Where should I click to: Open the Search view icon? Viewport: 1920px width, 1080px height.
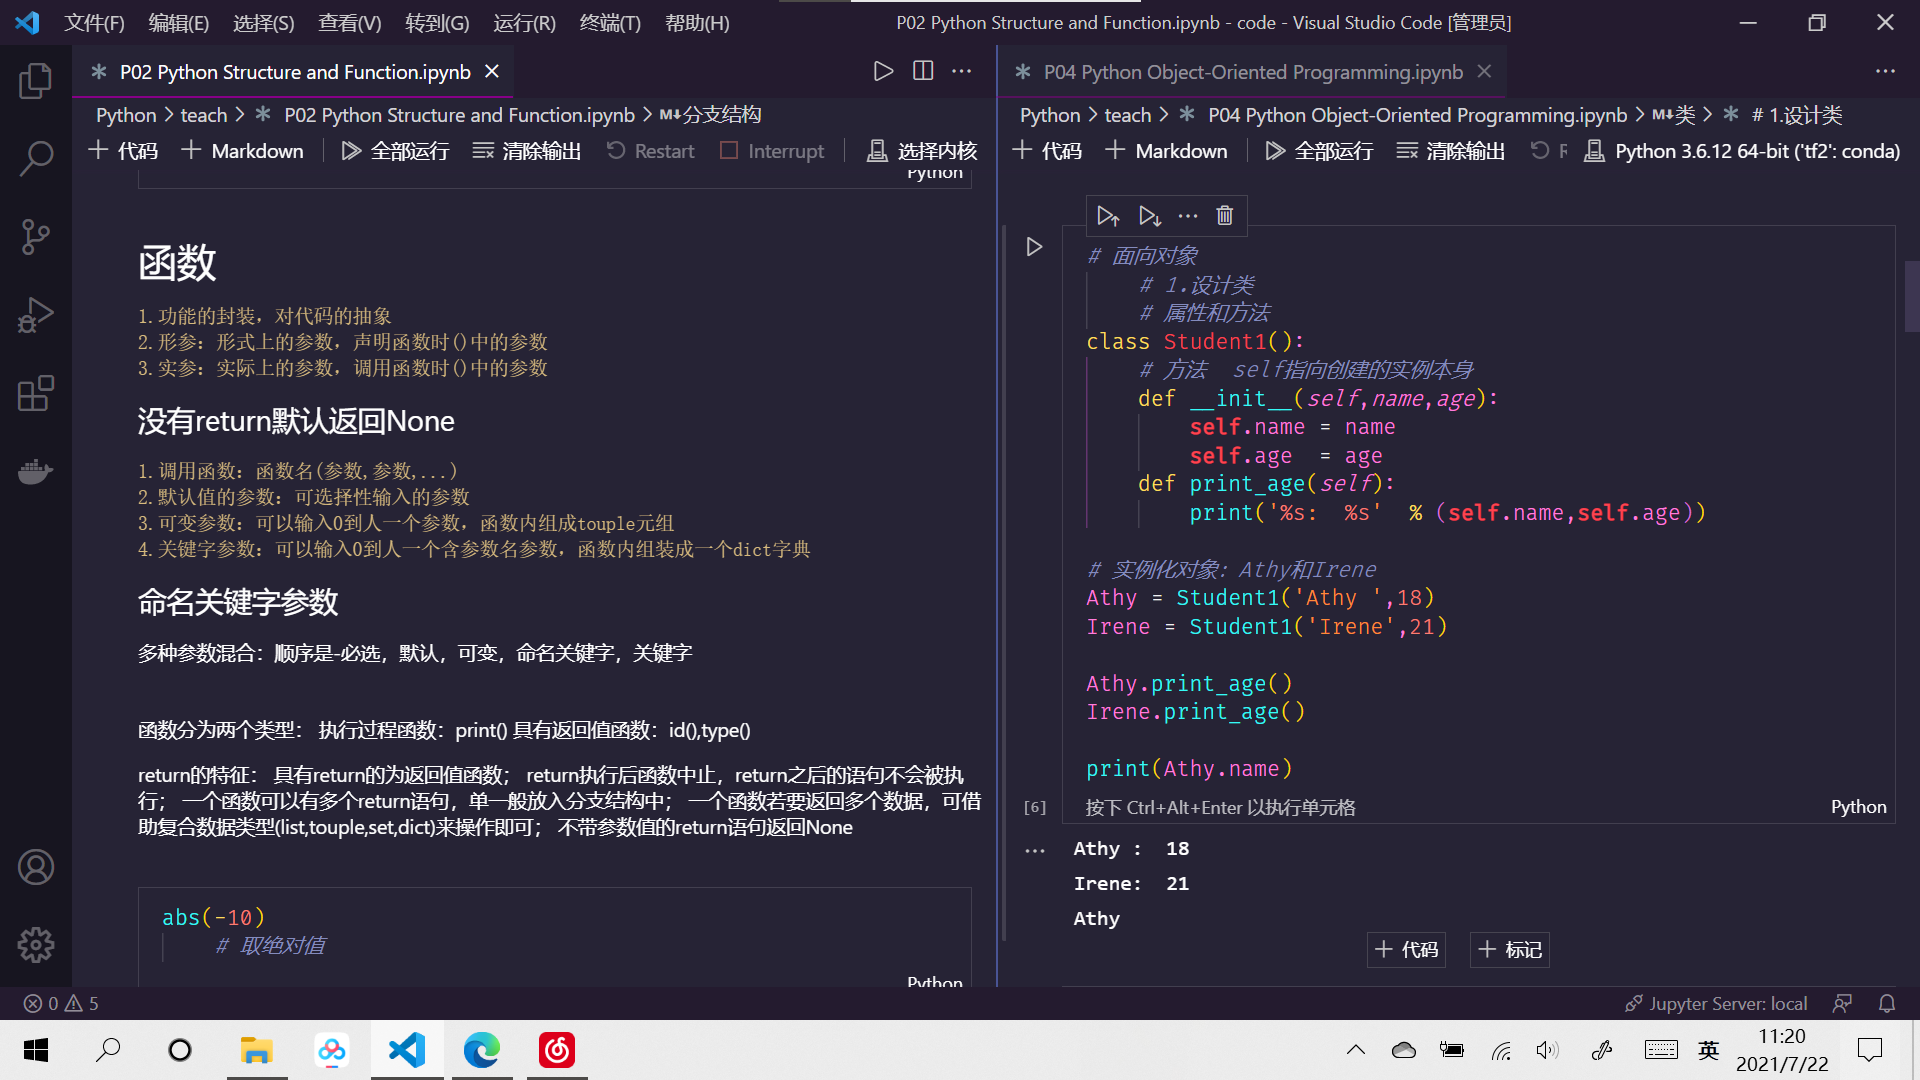[x=36, y=158]
